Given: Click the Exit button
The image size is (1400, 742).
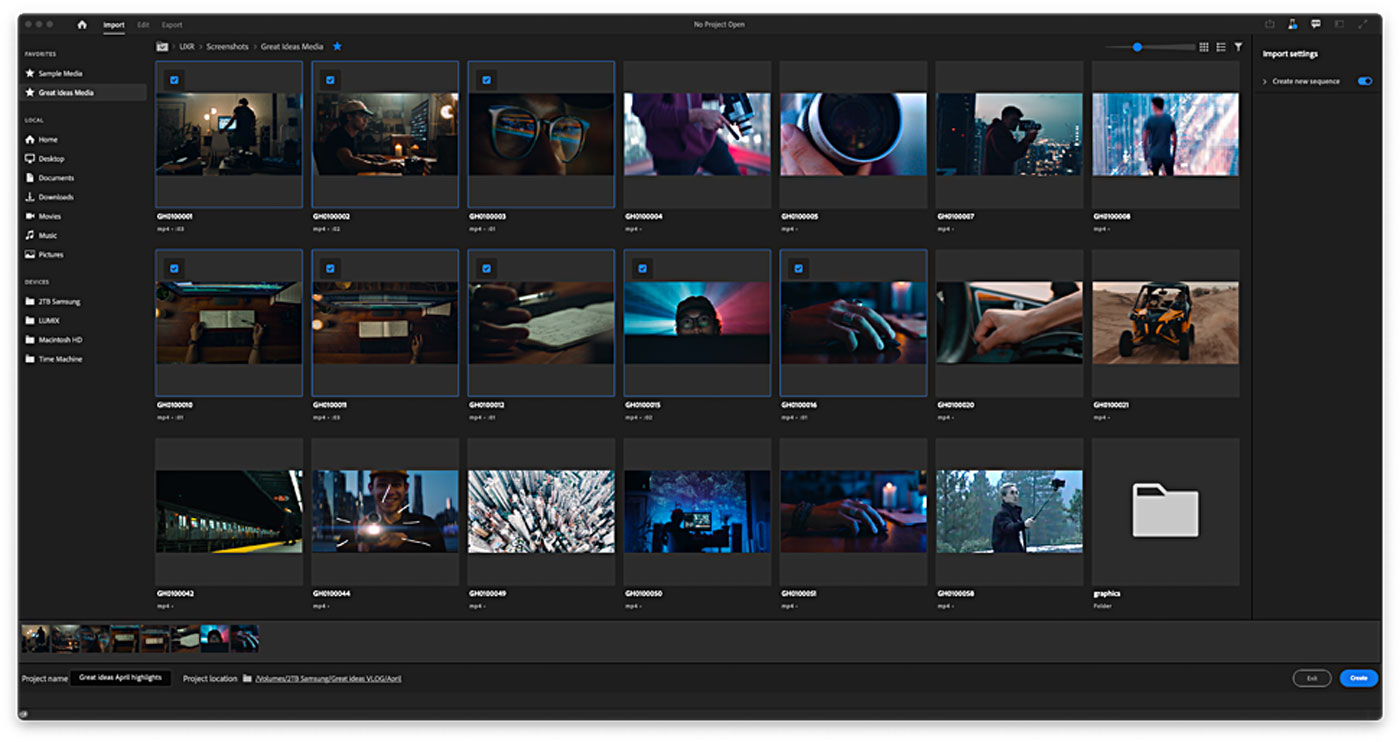Looking at the screenshot, I should [1311, 678].
